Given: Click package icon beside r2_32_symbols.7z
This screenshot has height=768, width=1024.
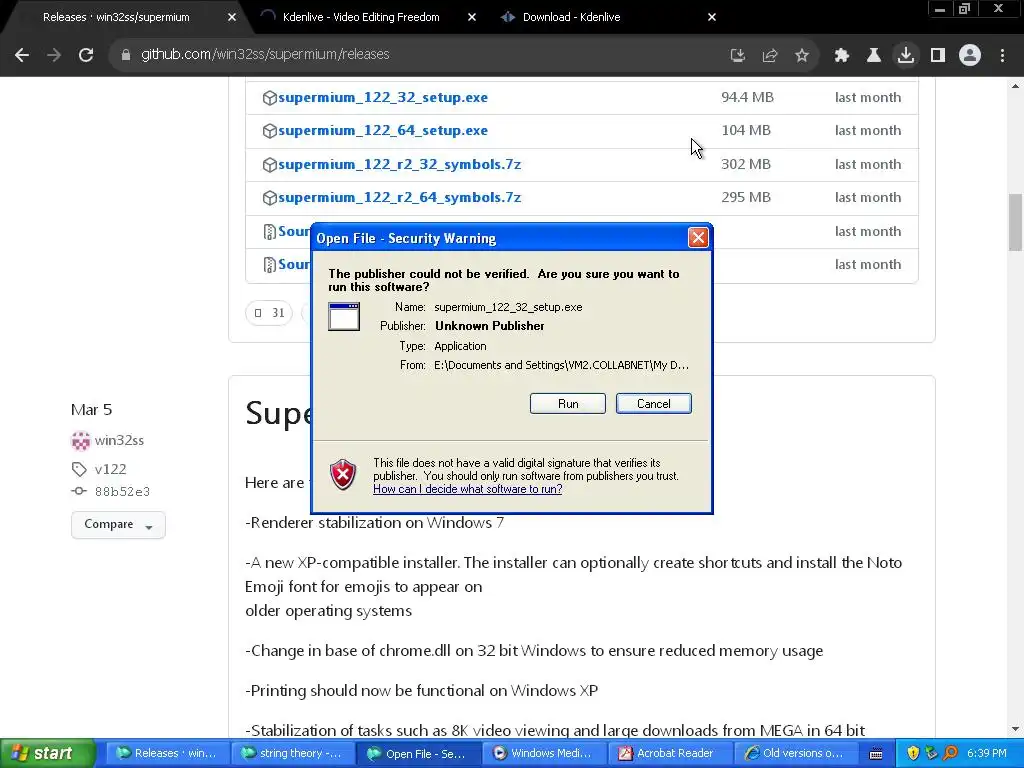Looking at the screenshot, I should click(x=269, y=165).
